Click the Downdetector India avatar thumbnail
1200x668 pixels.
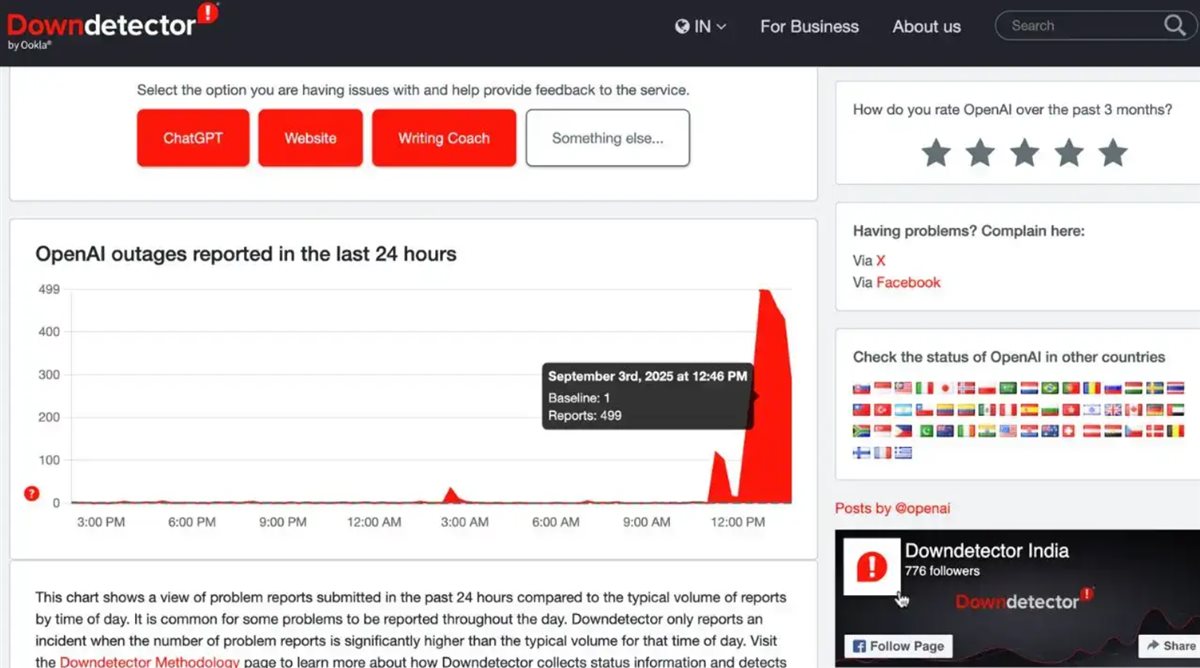872,567
